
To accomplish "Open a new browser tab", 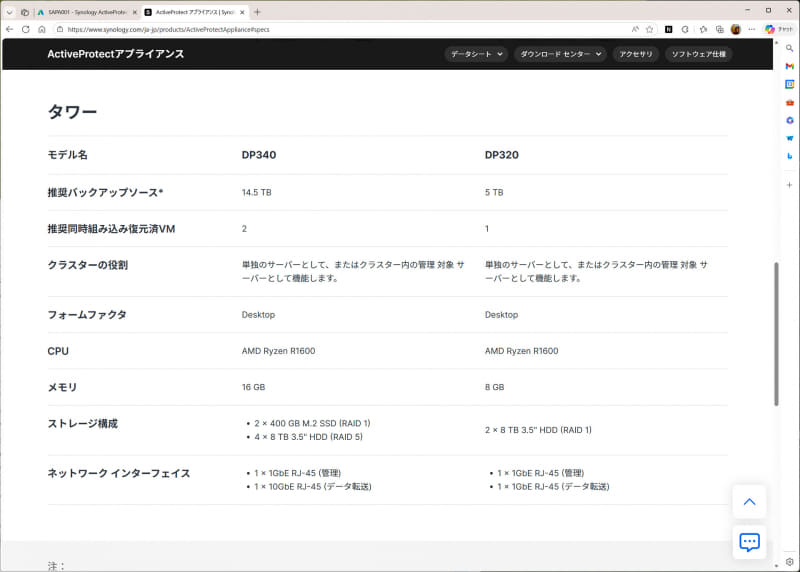I will pyautogui.click(x=257, y=12).
